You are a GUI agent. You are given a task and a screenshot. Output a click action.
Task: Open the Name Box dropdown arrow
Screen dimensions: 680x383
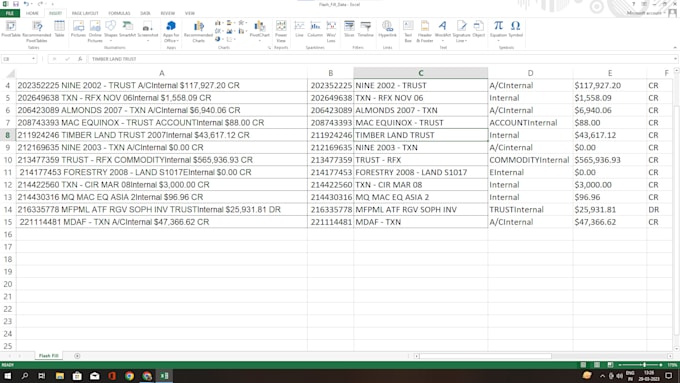pyautogui.click(x=33, y=59)
